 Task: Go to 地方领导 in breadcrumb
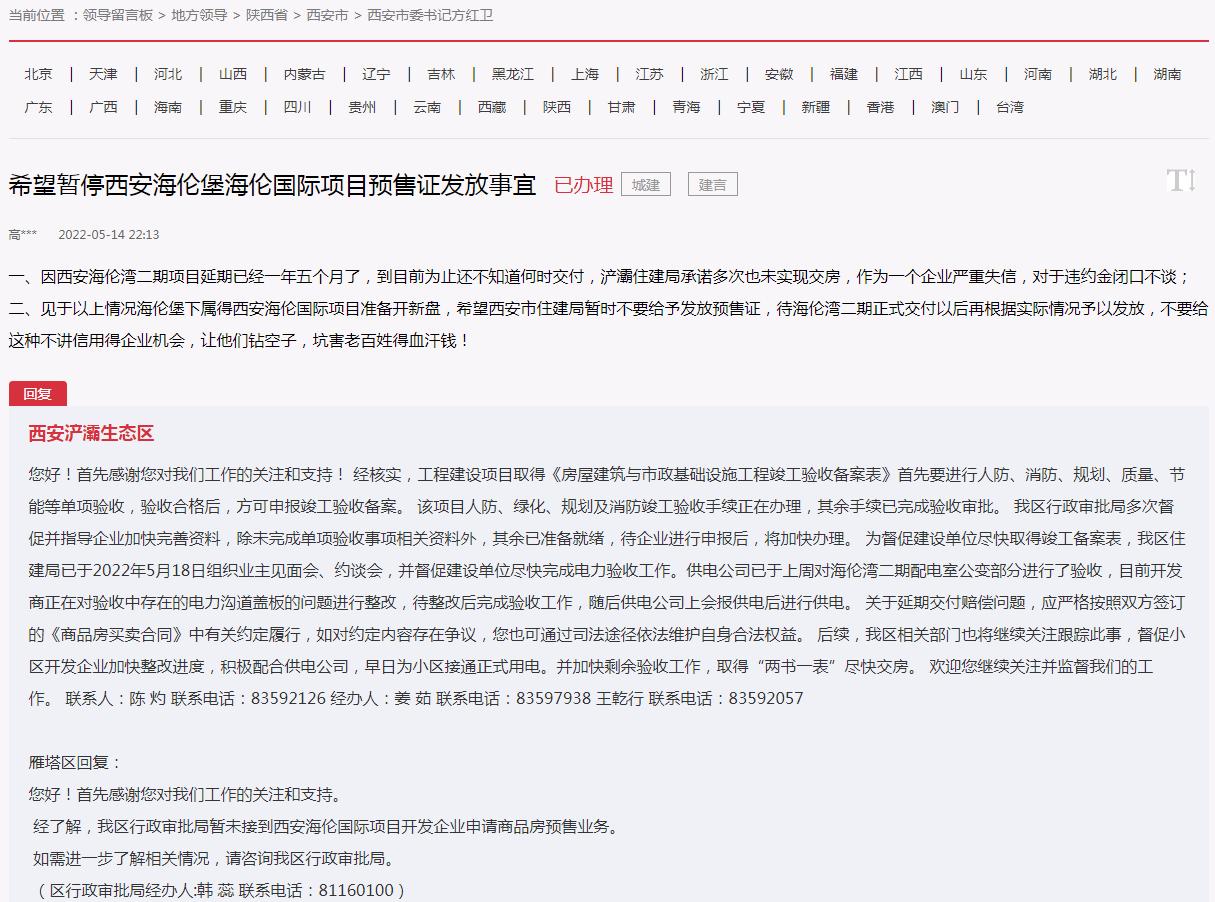click(199, 15)
